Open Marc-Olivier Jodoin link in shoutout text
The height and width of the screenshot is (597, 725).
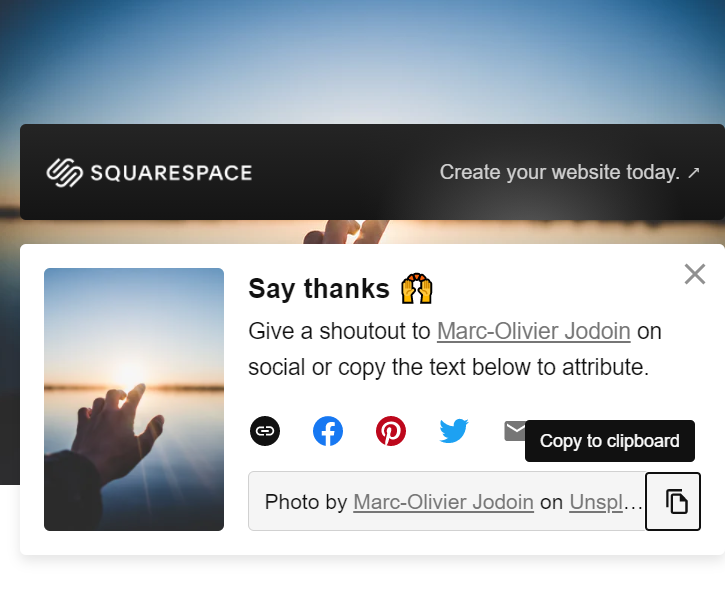pyautogui.click(x=534, y=331)
